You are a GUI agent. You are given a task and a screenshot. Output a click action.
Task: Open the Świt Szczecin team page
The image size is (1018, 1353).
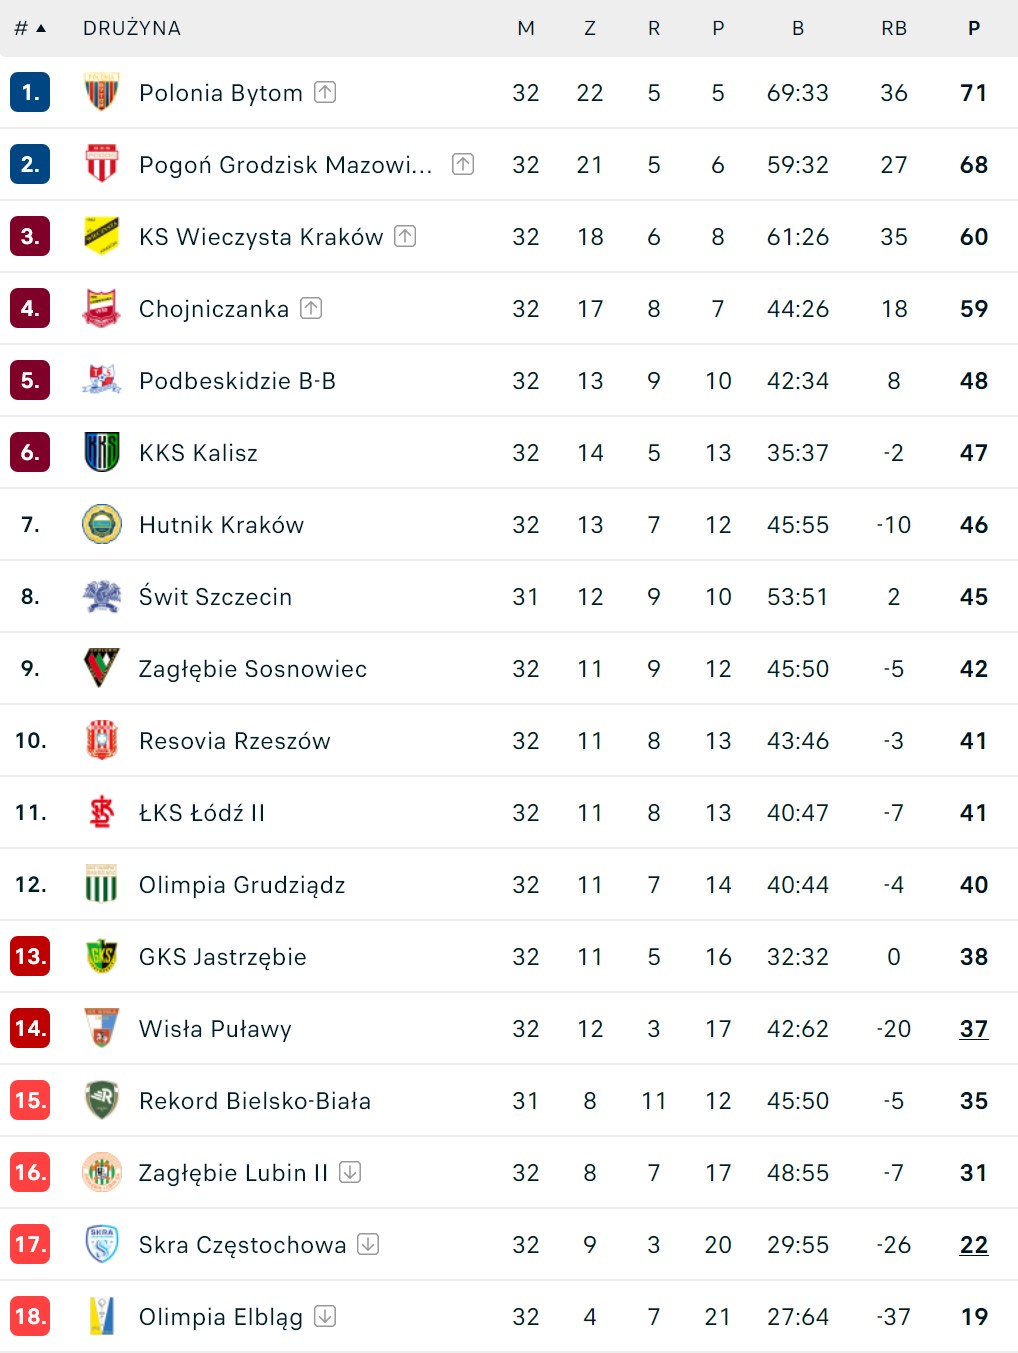pos(215,597)
